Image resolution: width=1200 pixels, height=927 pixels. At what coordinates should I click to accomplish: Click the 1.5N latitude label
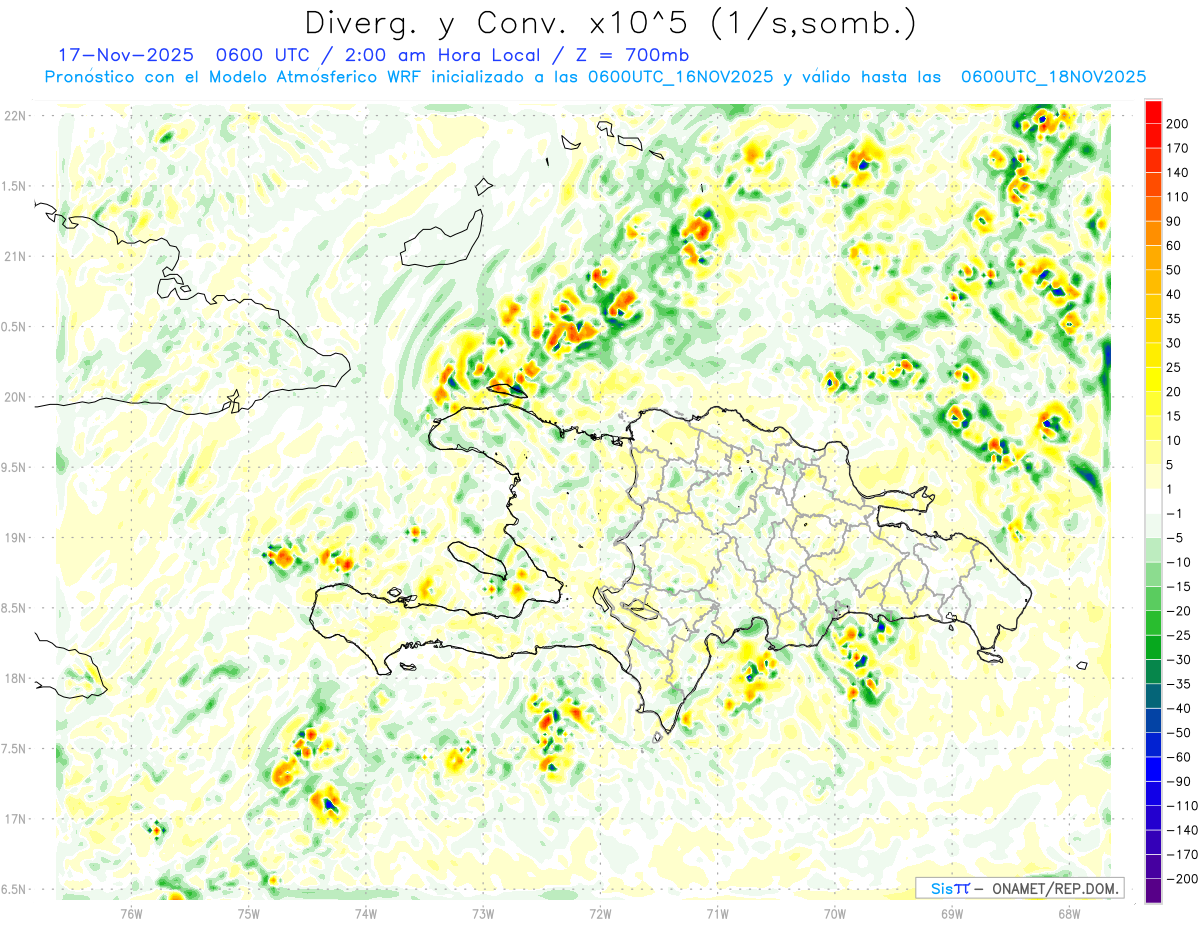click(14, 186)
